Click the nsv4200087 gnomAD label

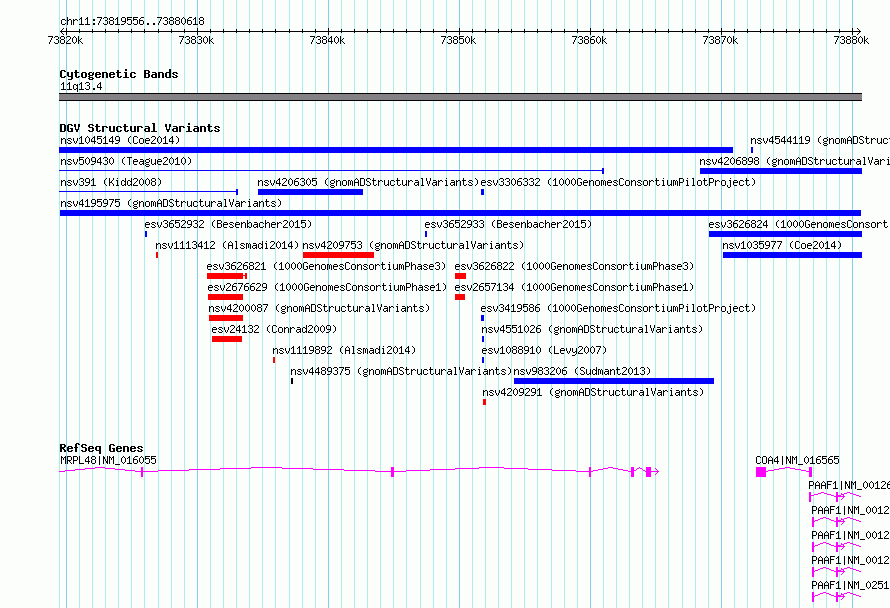point(319,308)
